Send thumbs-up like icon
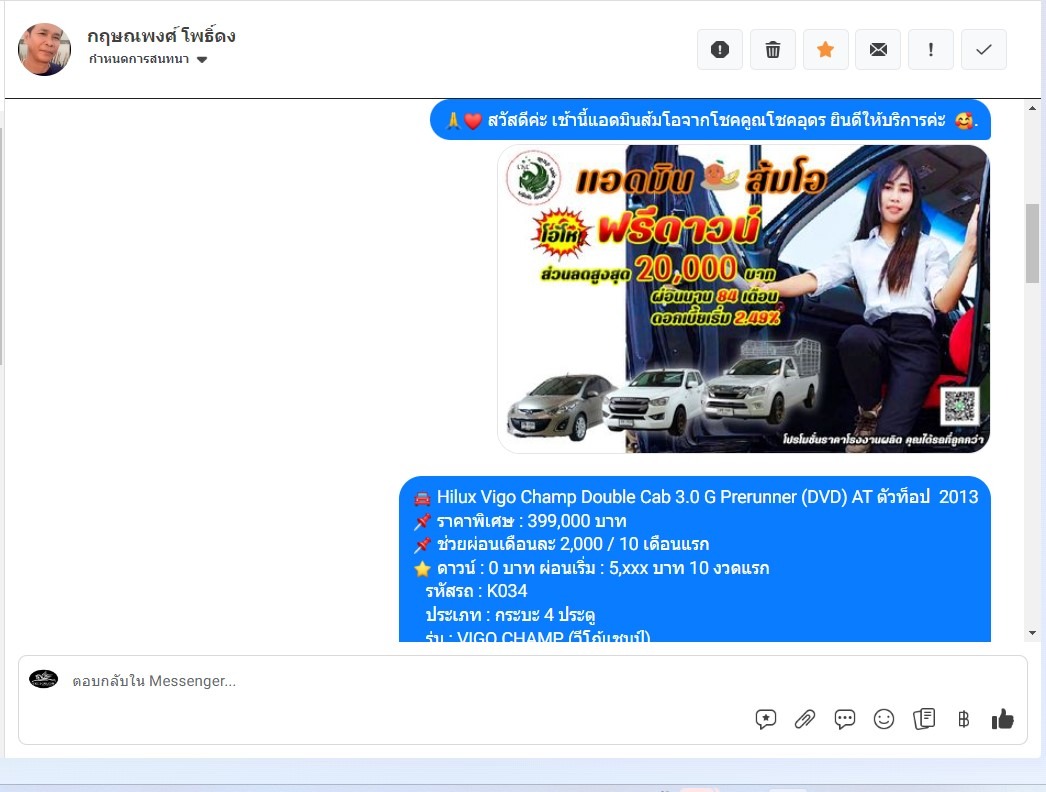The image size is (1046, 792). point(1002,719)
